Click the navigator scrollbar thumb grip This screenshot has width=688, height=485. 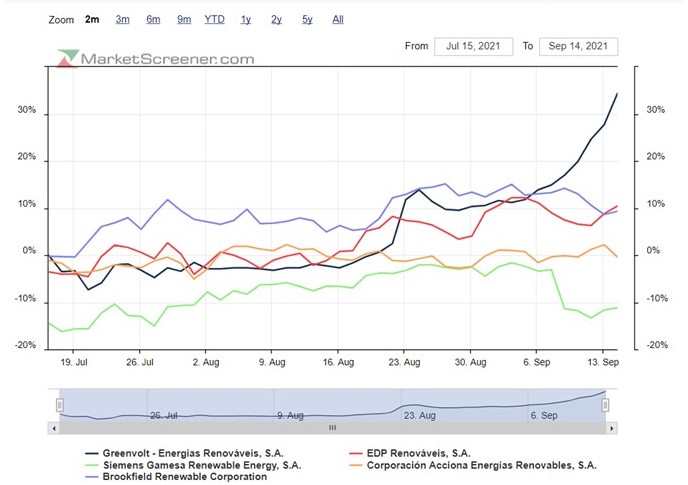[333, 428]
